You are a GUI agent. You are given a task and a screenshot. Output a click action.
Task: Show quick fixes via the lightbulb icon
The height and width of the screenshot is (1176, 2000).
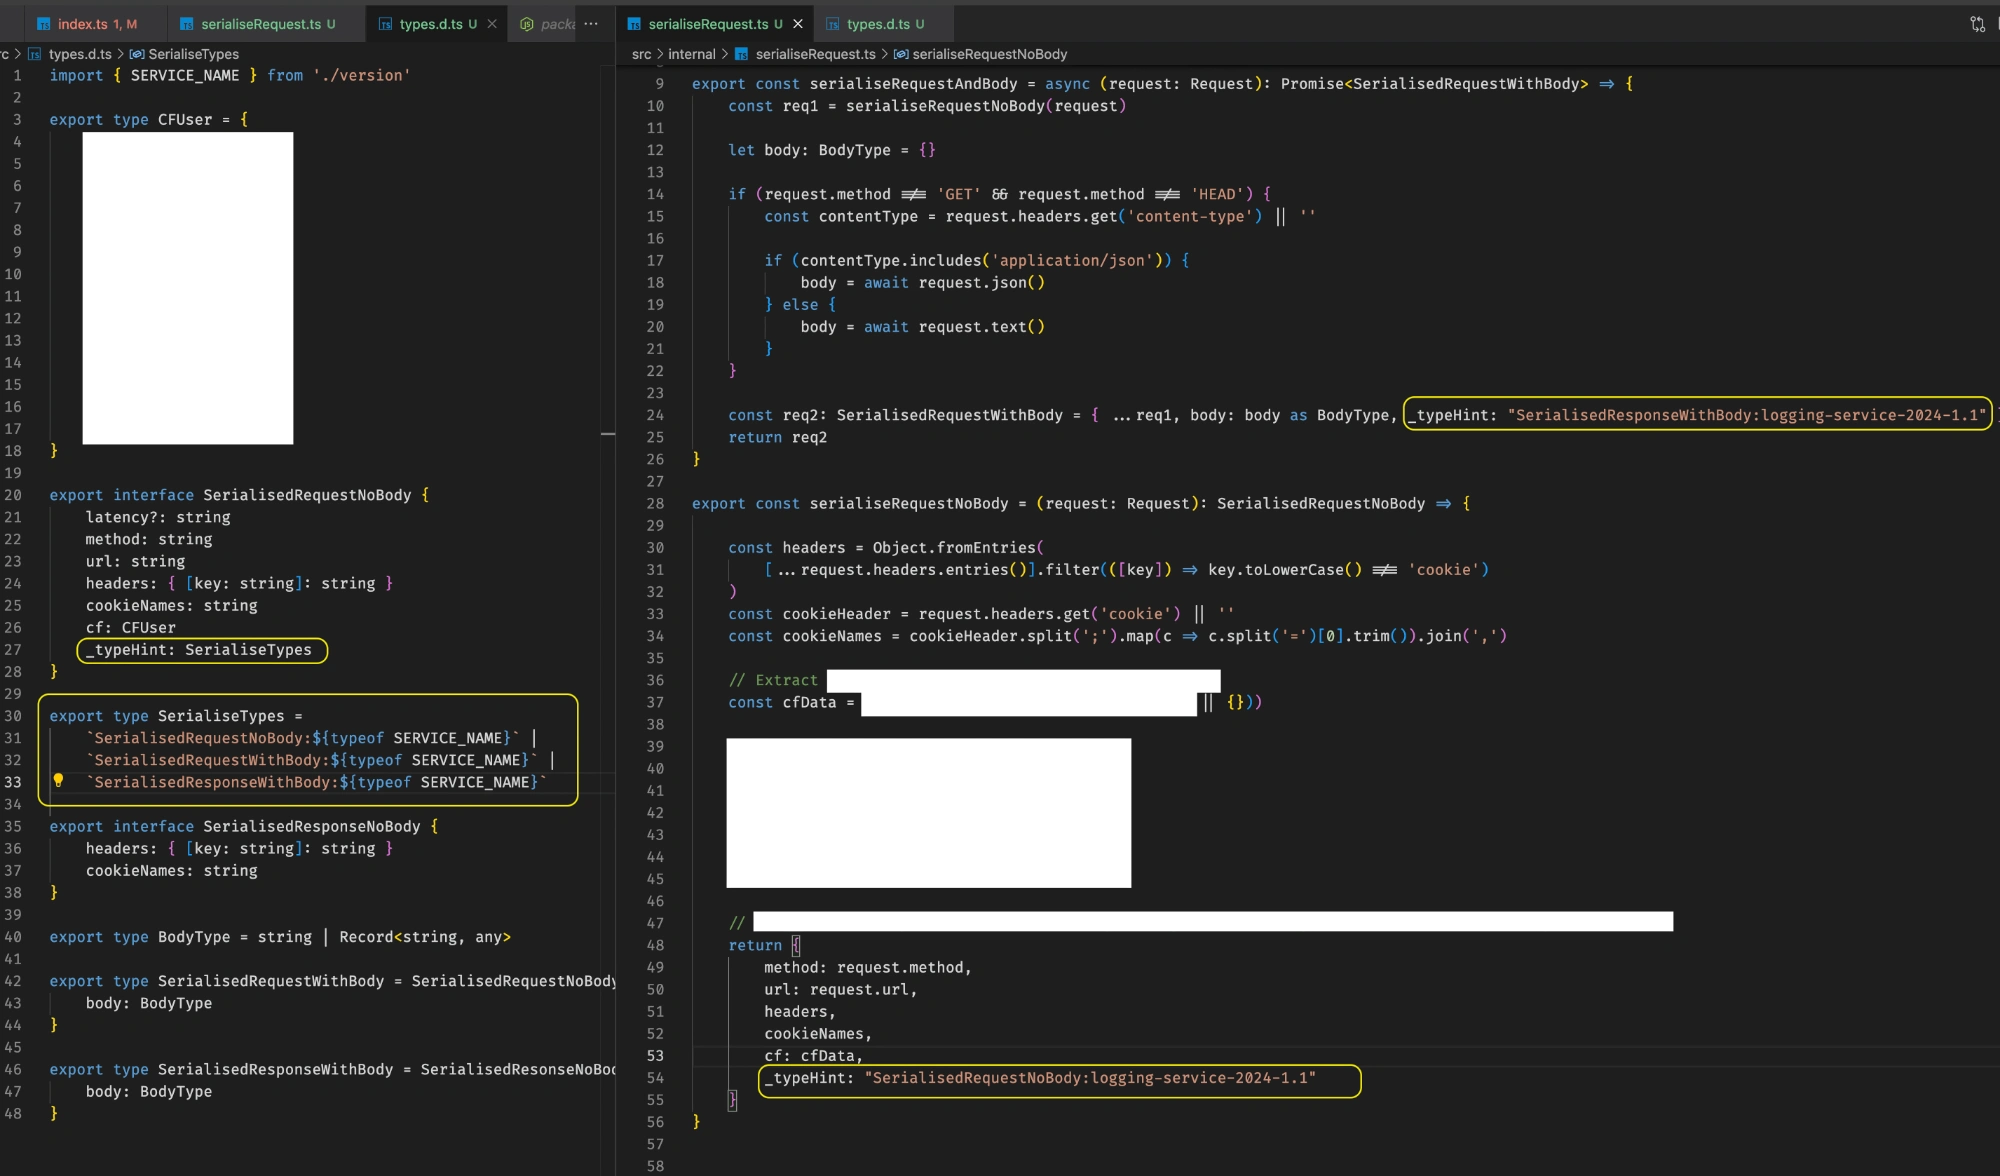(58, 780)
